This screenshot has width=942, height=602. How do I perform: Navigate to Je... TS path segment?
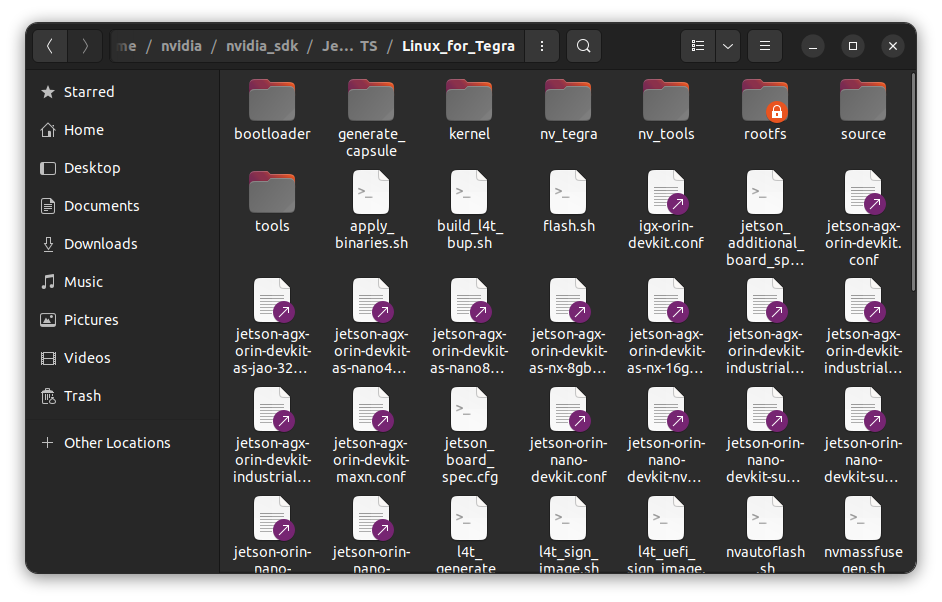point(349,46)
